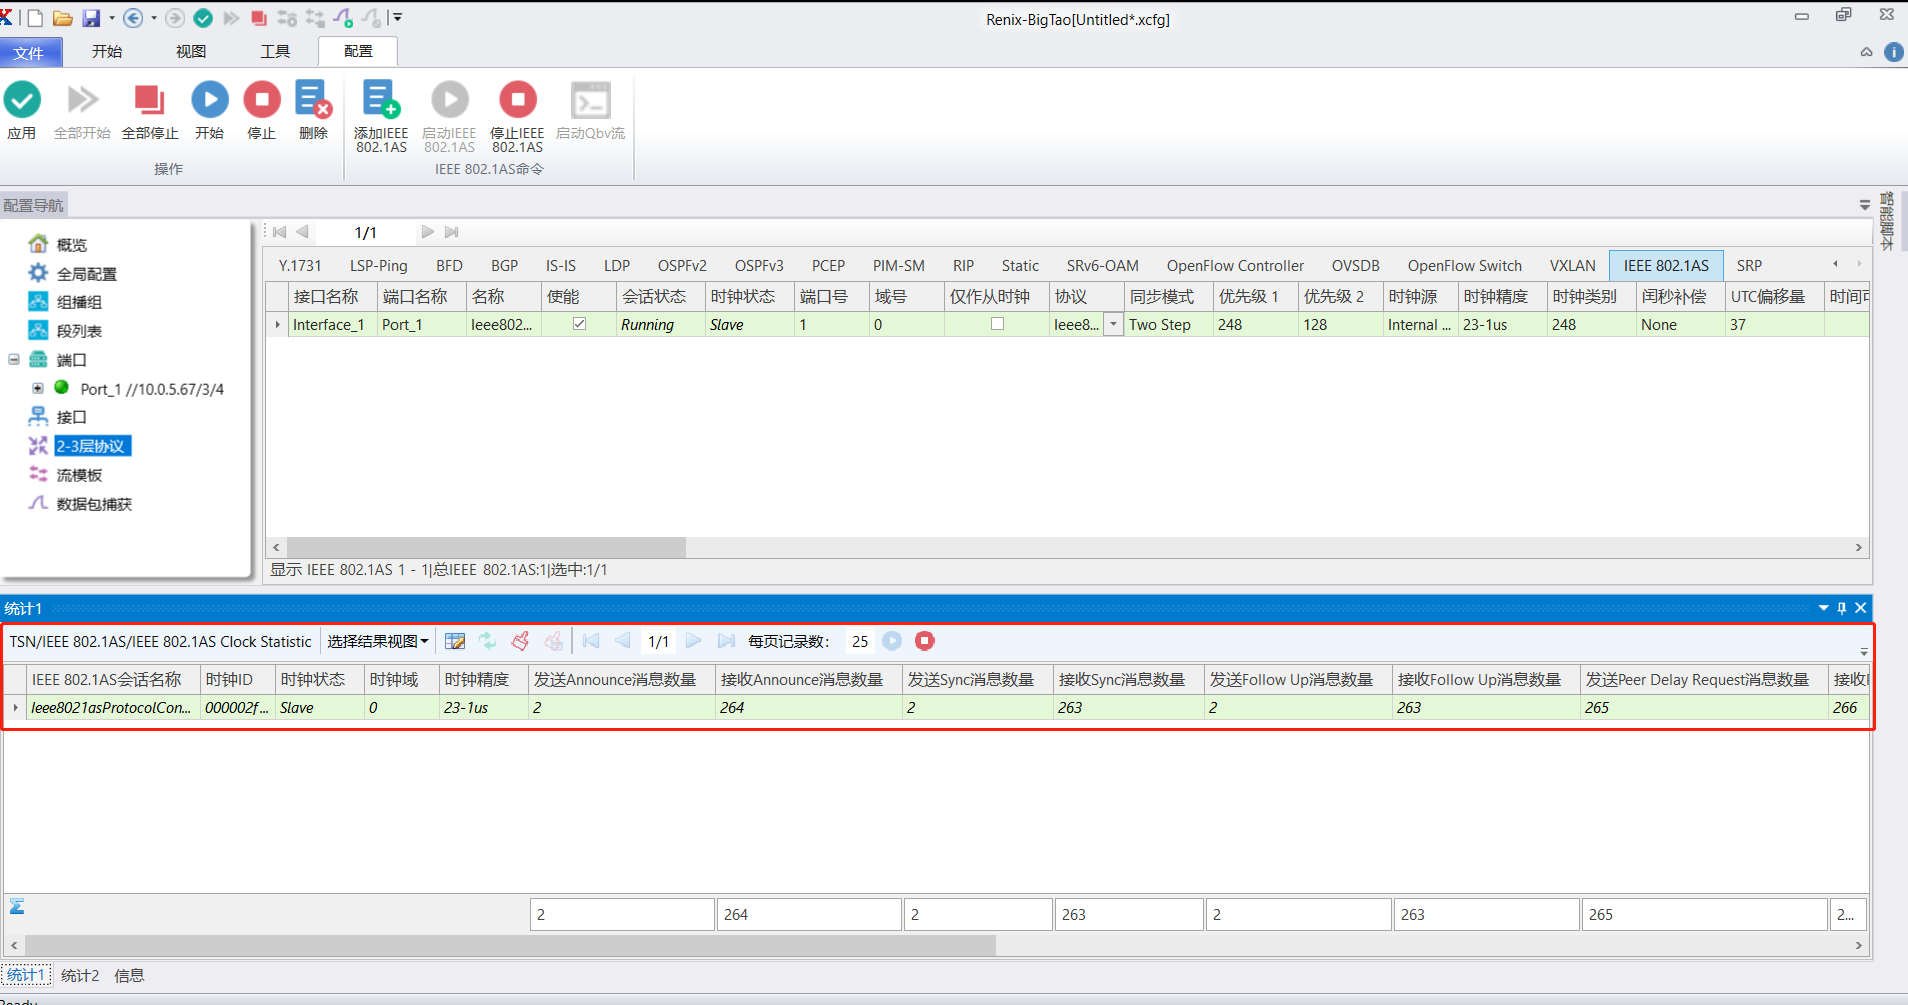Click the blue 开始 (Start) play button

(210, 111)
